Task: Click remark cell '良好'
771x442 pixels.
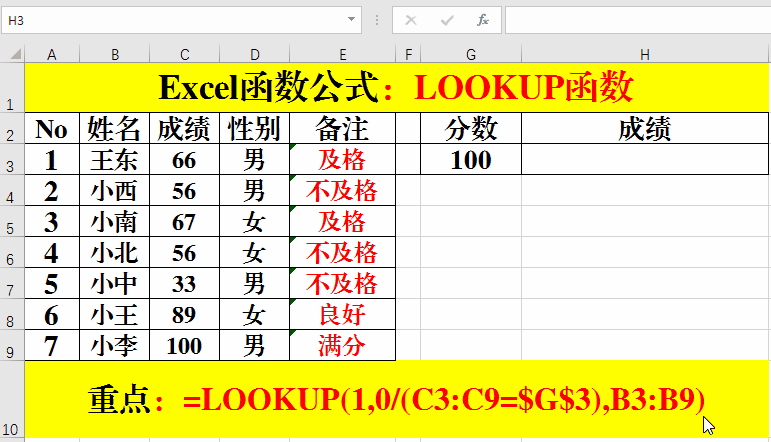Action: click(343, 314)
